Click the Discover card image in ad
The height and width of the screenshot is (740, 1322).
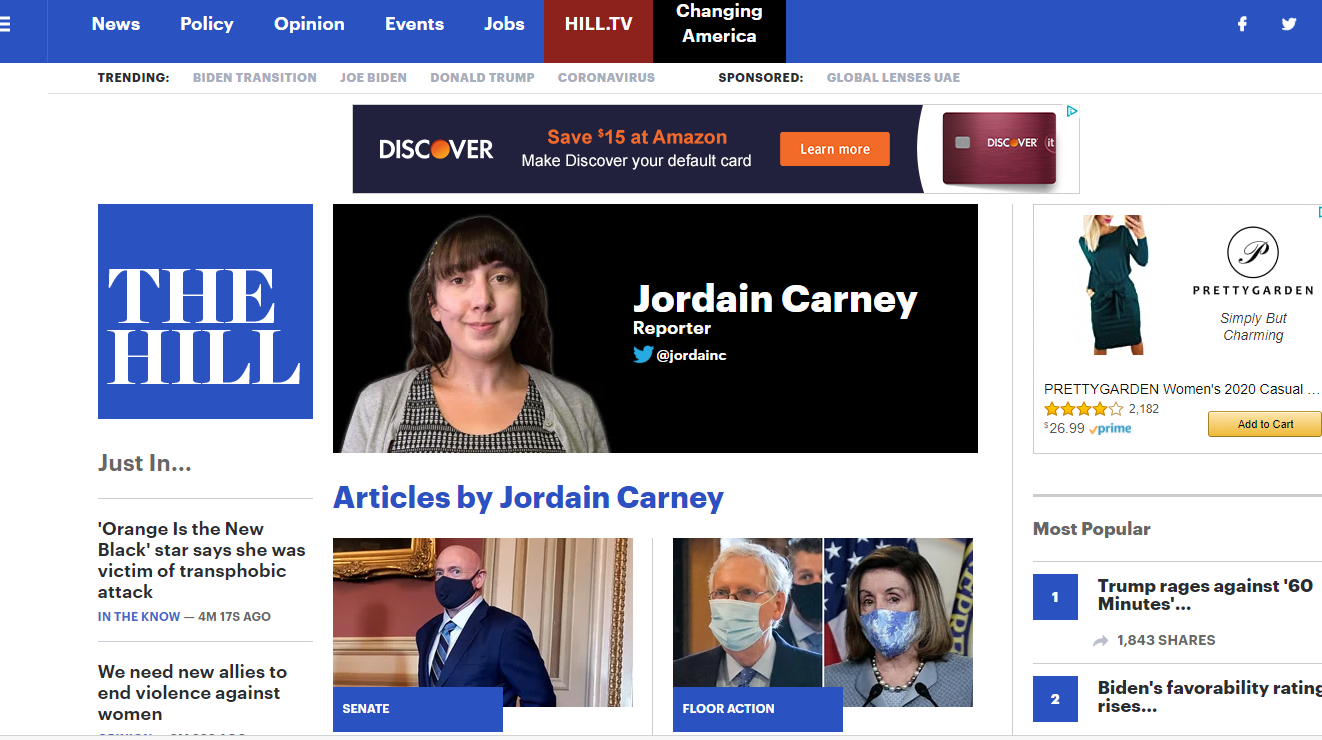pos(999,149)
